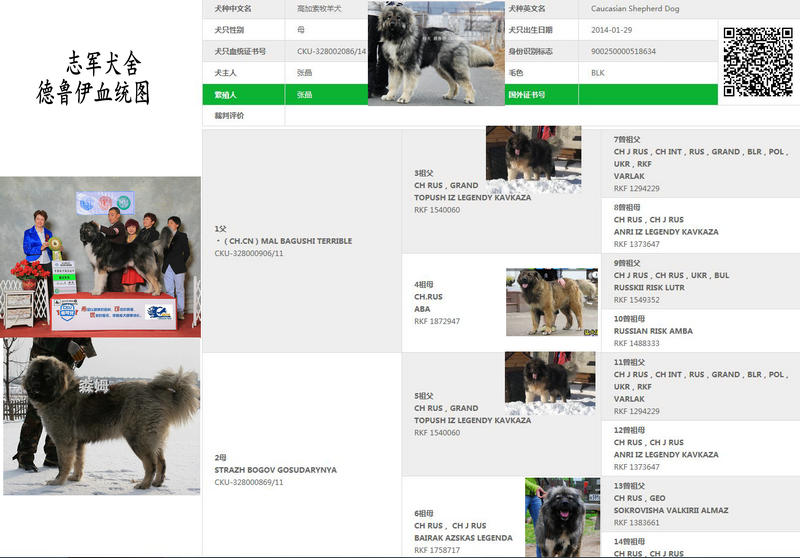
Task: Click identification number 900250000518634
Action: [623, 52]
